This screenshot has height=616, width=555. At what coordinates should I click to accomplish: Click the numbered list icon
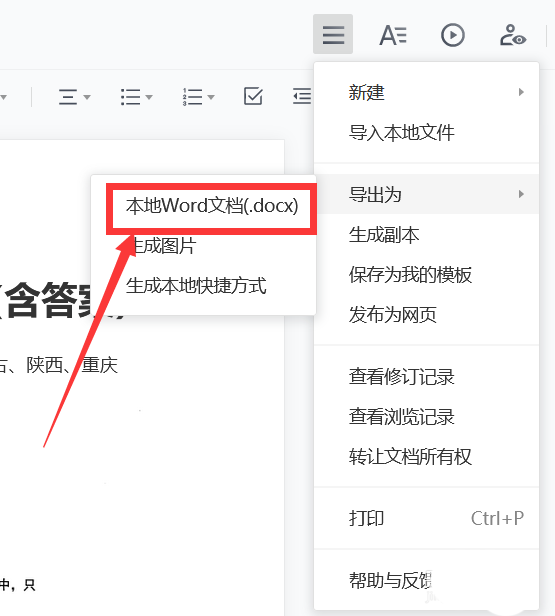point(192,97)
